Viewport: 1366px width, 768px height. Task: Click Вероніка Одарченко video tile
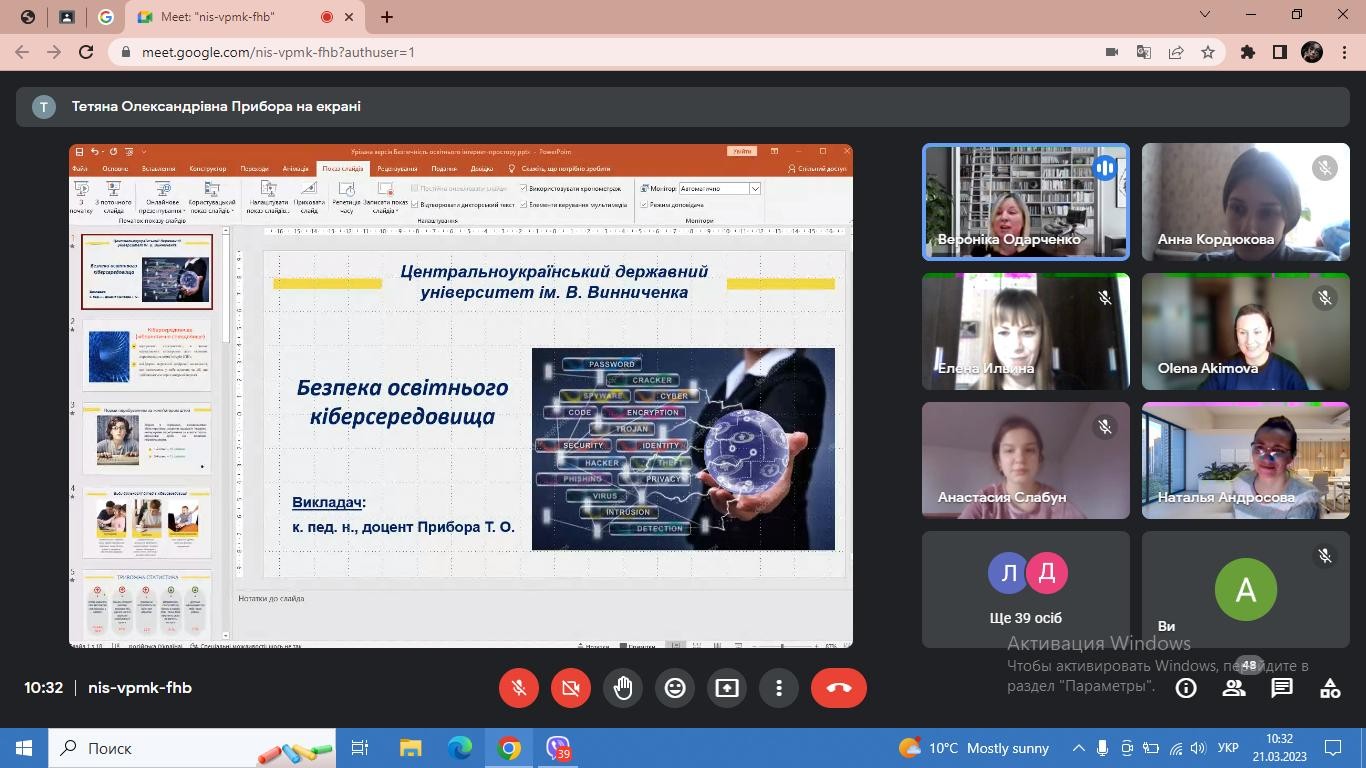pos(1025,202)
